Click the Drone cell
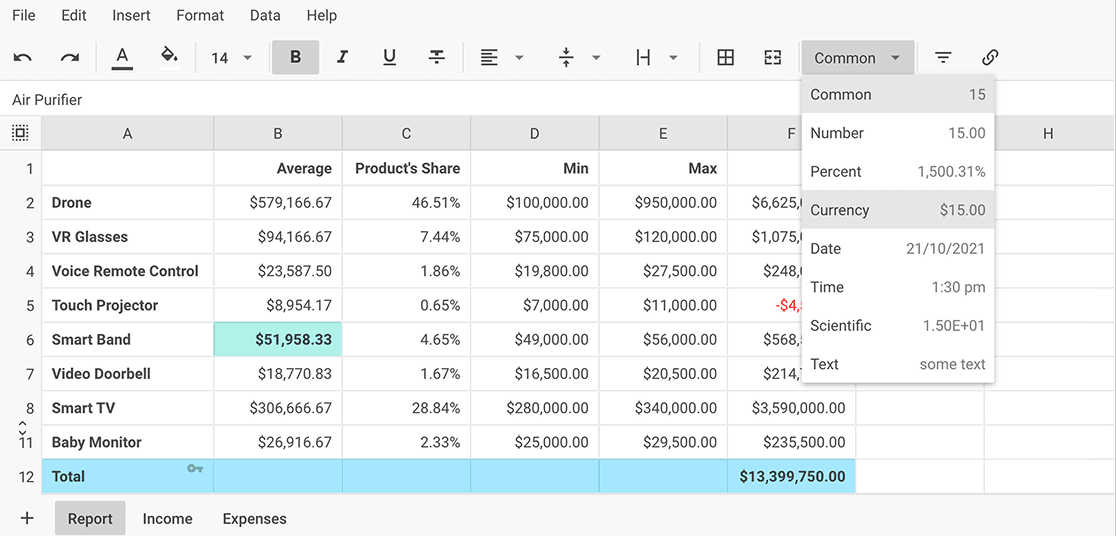1116x536 pixels. pos(127,203)
